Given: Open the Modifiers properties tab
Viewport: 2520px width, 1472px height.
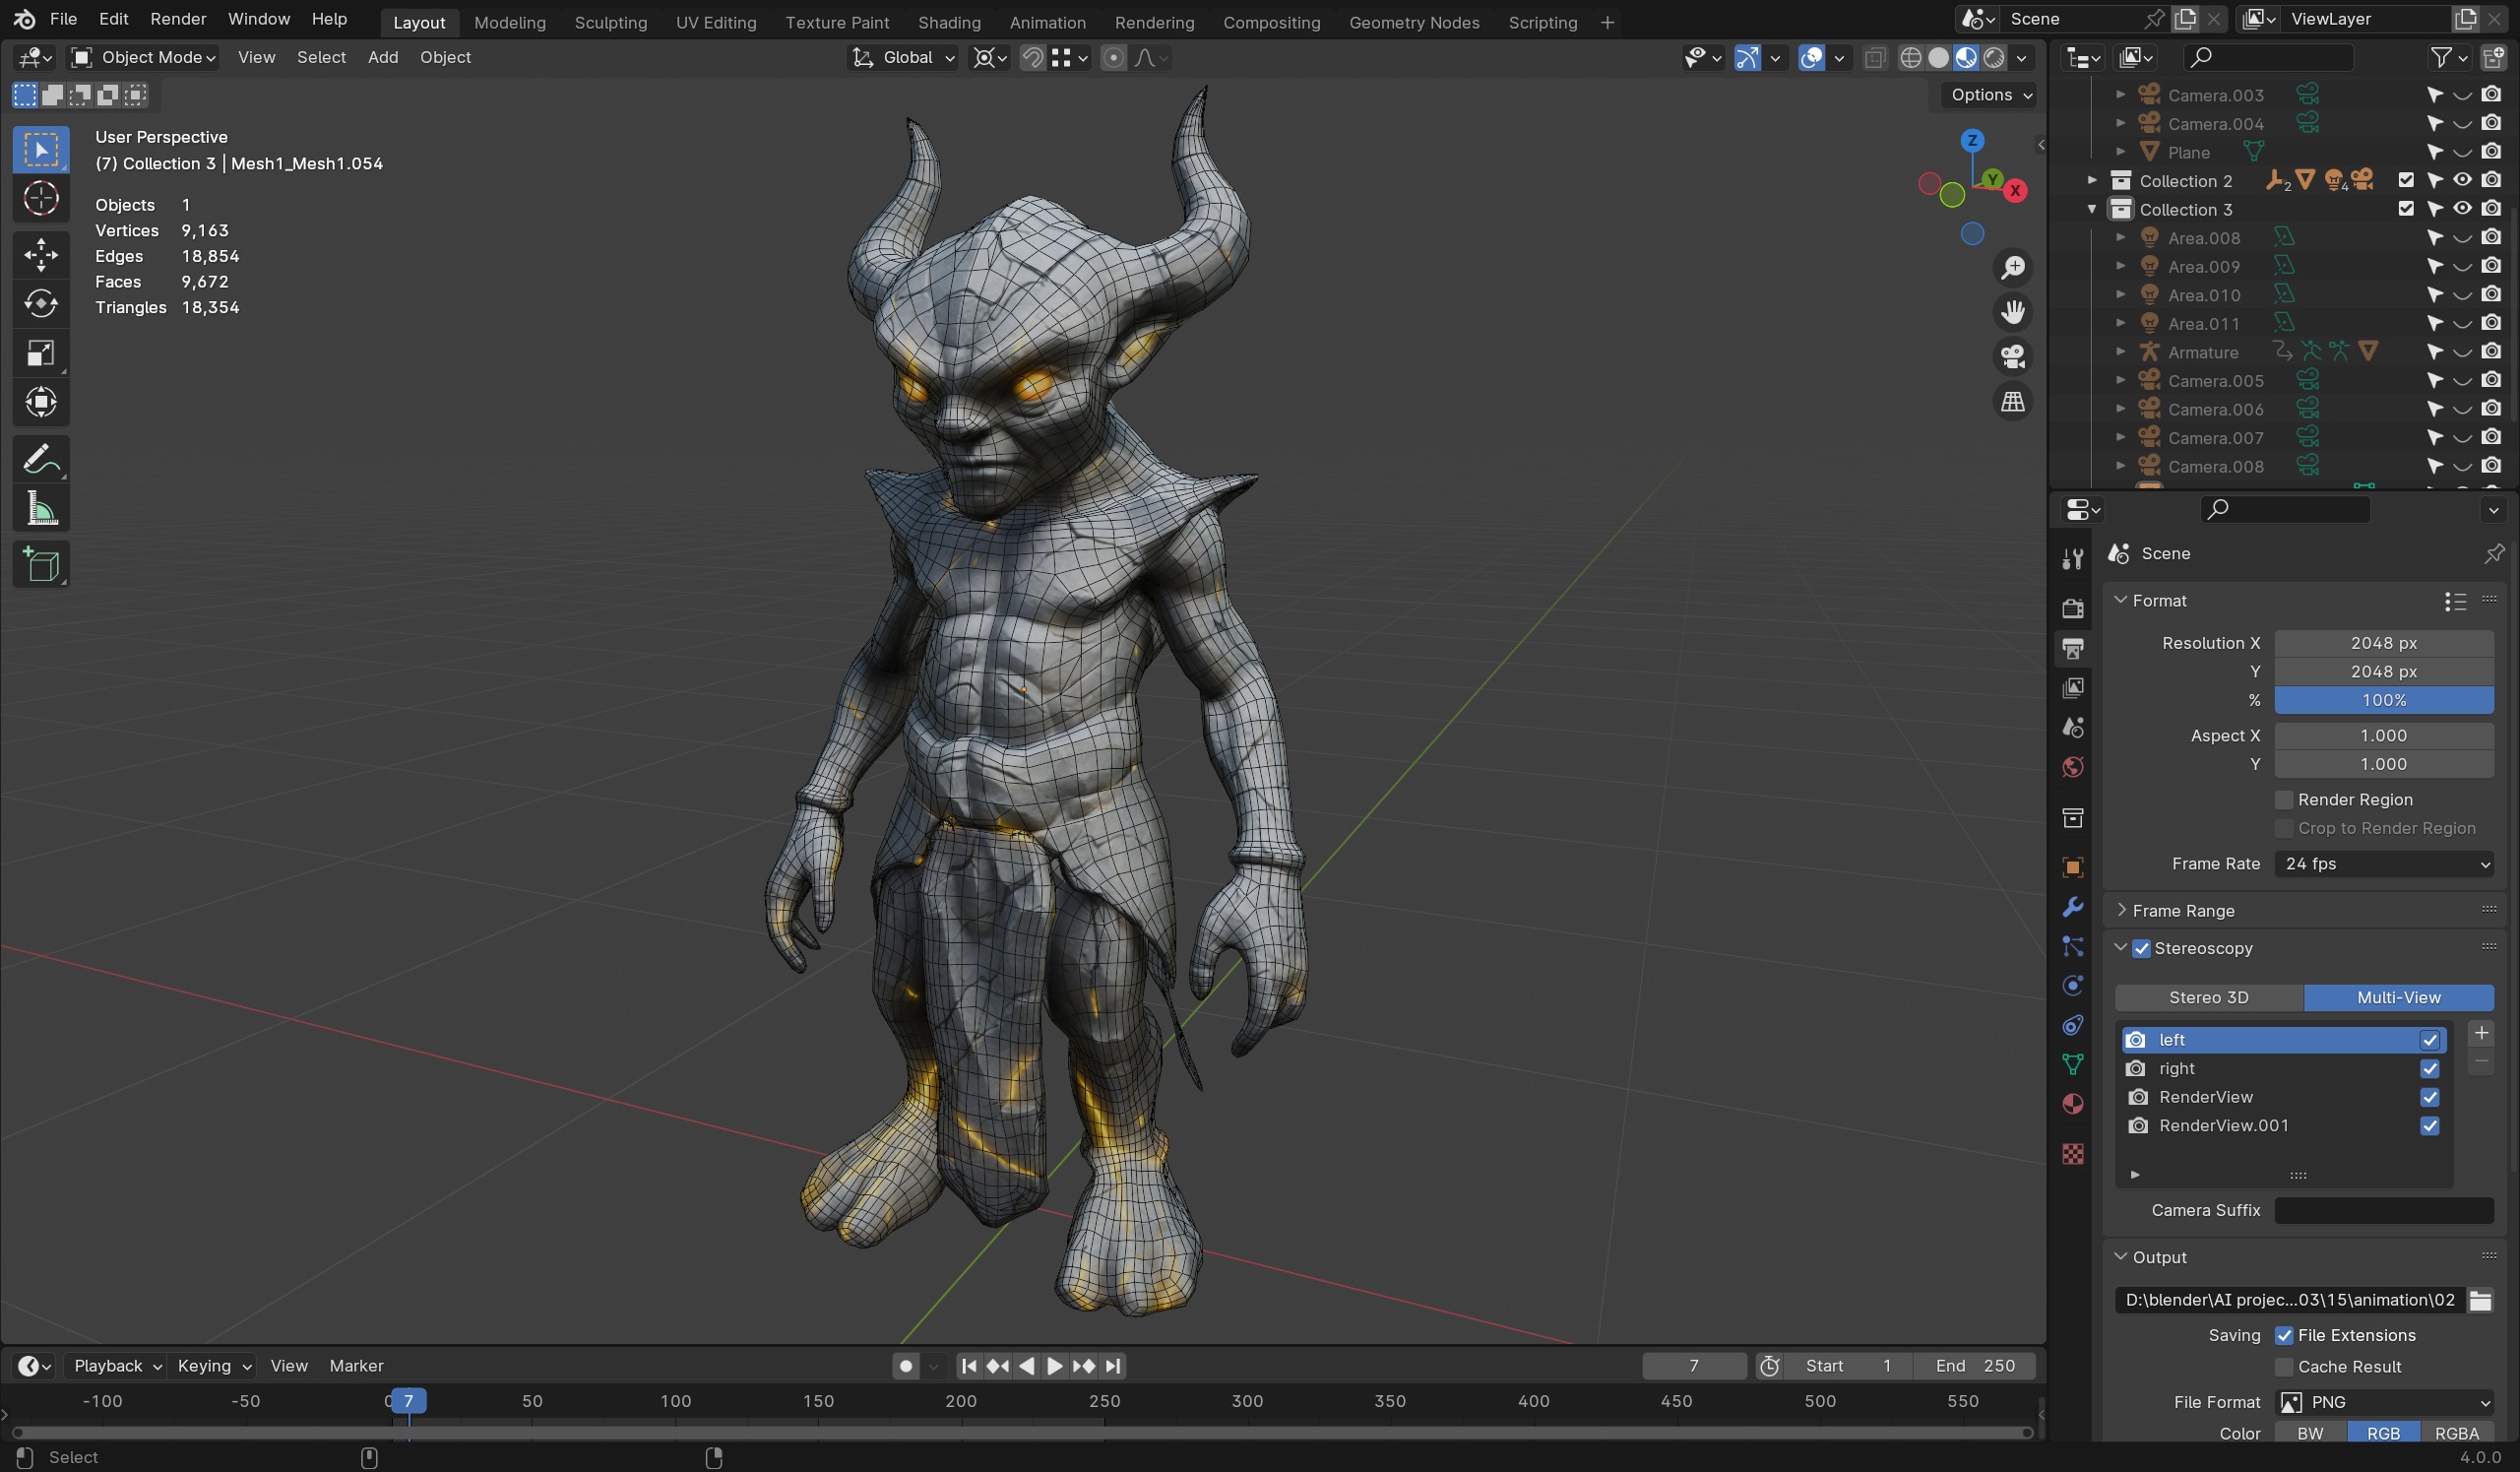Looking at the screenshot, I should 2072,907.
